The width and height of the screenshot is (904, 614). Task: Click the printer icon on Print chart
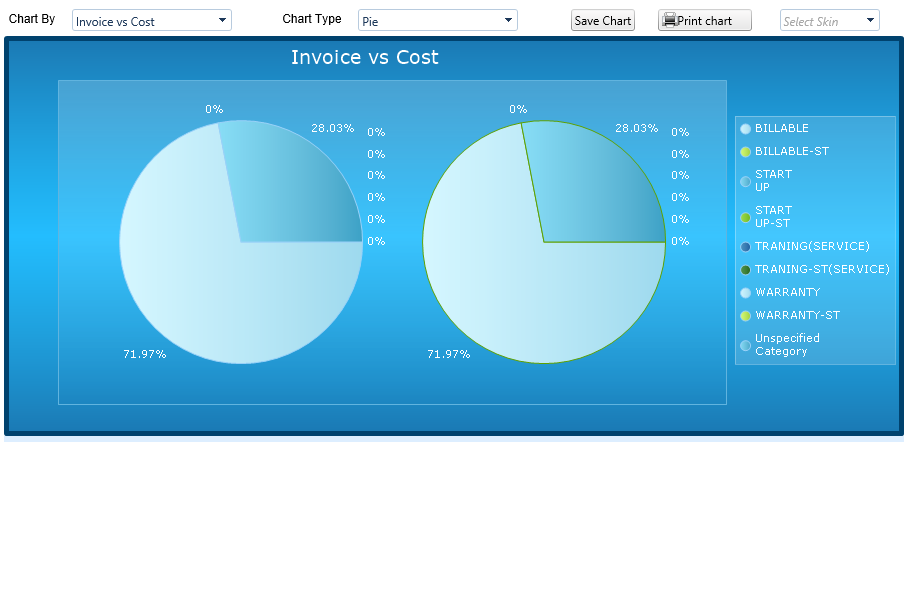[669, 20]
